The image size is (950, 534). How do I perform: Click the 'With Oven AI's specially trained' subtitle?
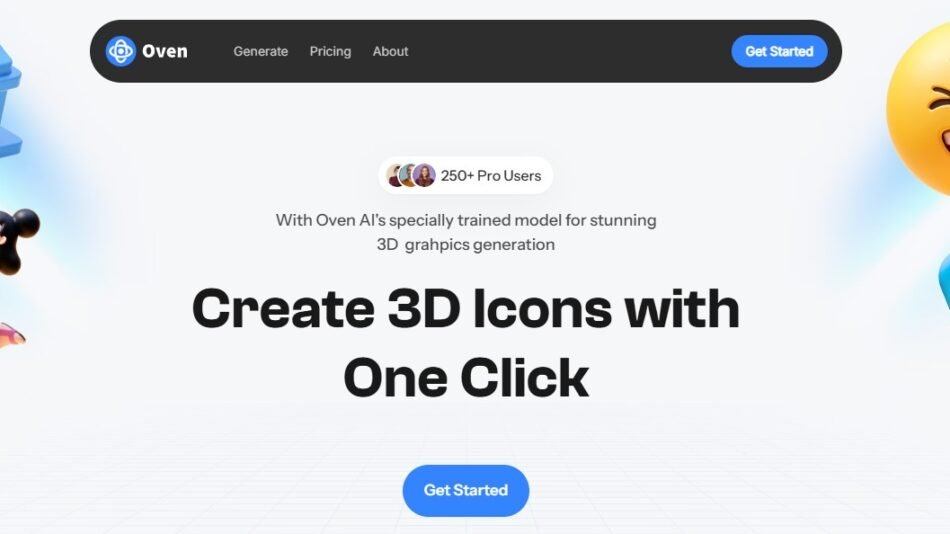click(x=466, y=220)
